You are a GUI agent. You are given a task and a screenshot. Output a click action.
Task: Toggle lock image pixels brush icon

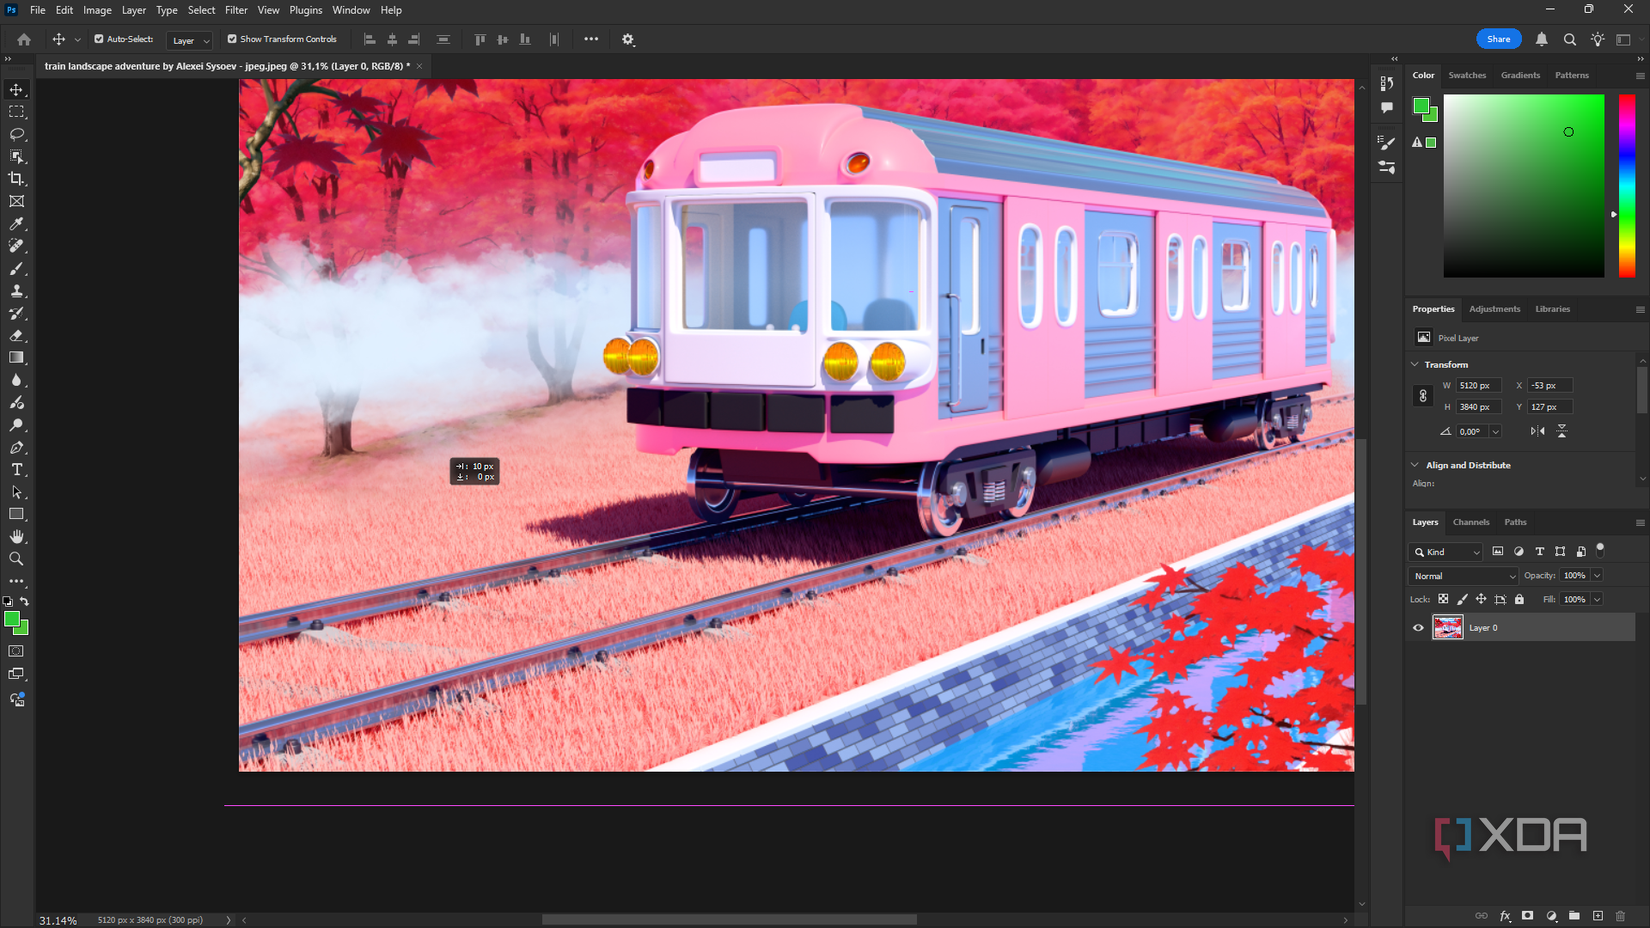click(1462, 599)
